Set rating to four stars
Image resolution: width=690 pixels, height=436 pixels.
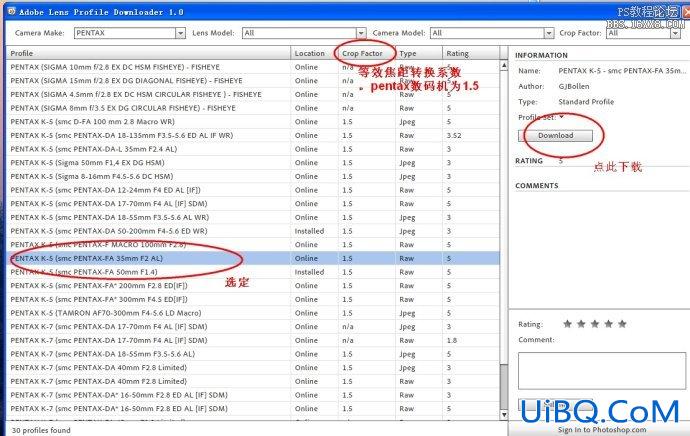click(x=608, y=324)
